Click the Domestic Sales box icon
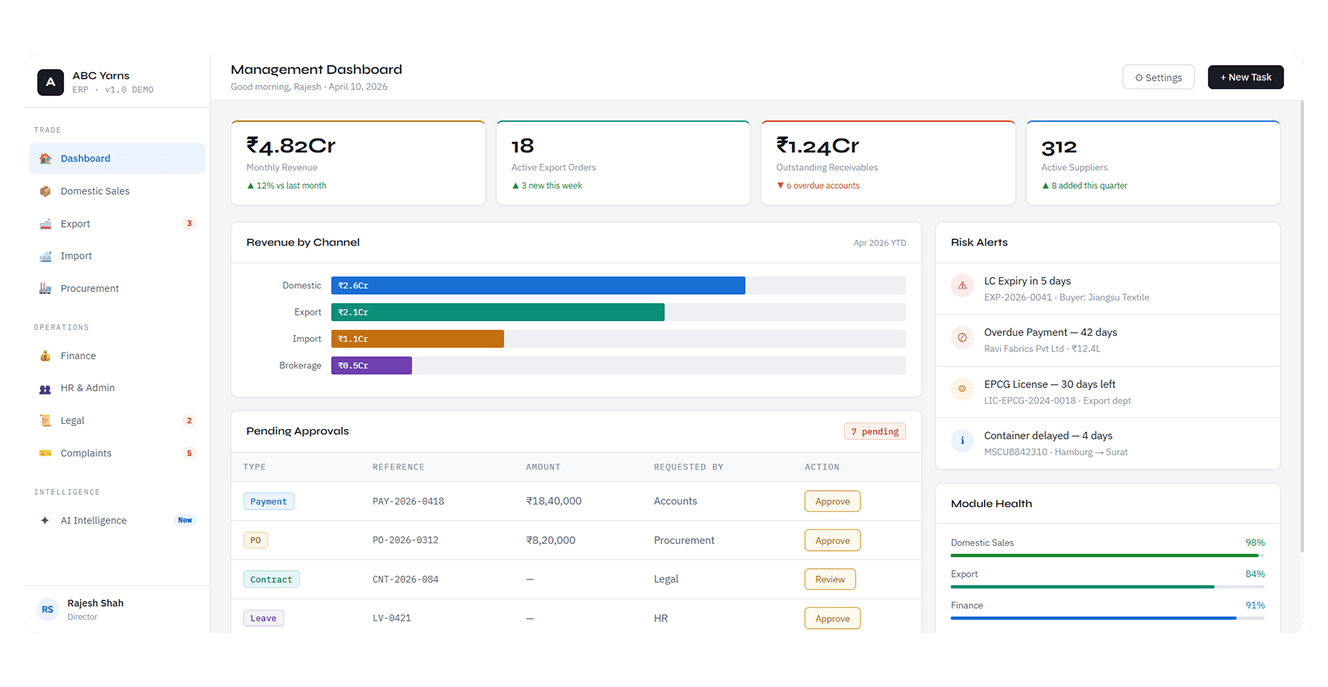1328x687 pixels. [x=45, y=191]
